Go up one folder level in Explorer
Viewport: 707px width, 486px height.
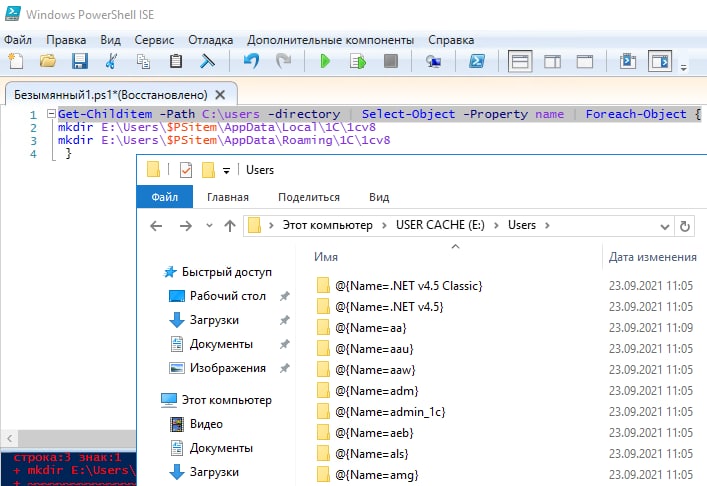pos(230,225)
